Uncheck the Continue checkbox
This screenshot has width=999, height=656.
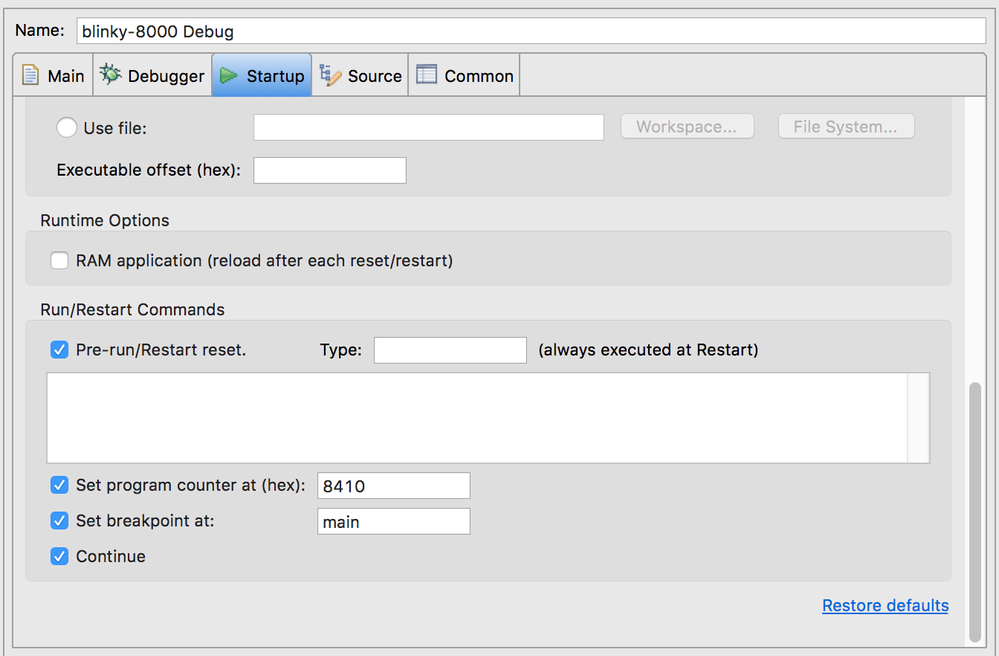tap(59, 556)
